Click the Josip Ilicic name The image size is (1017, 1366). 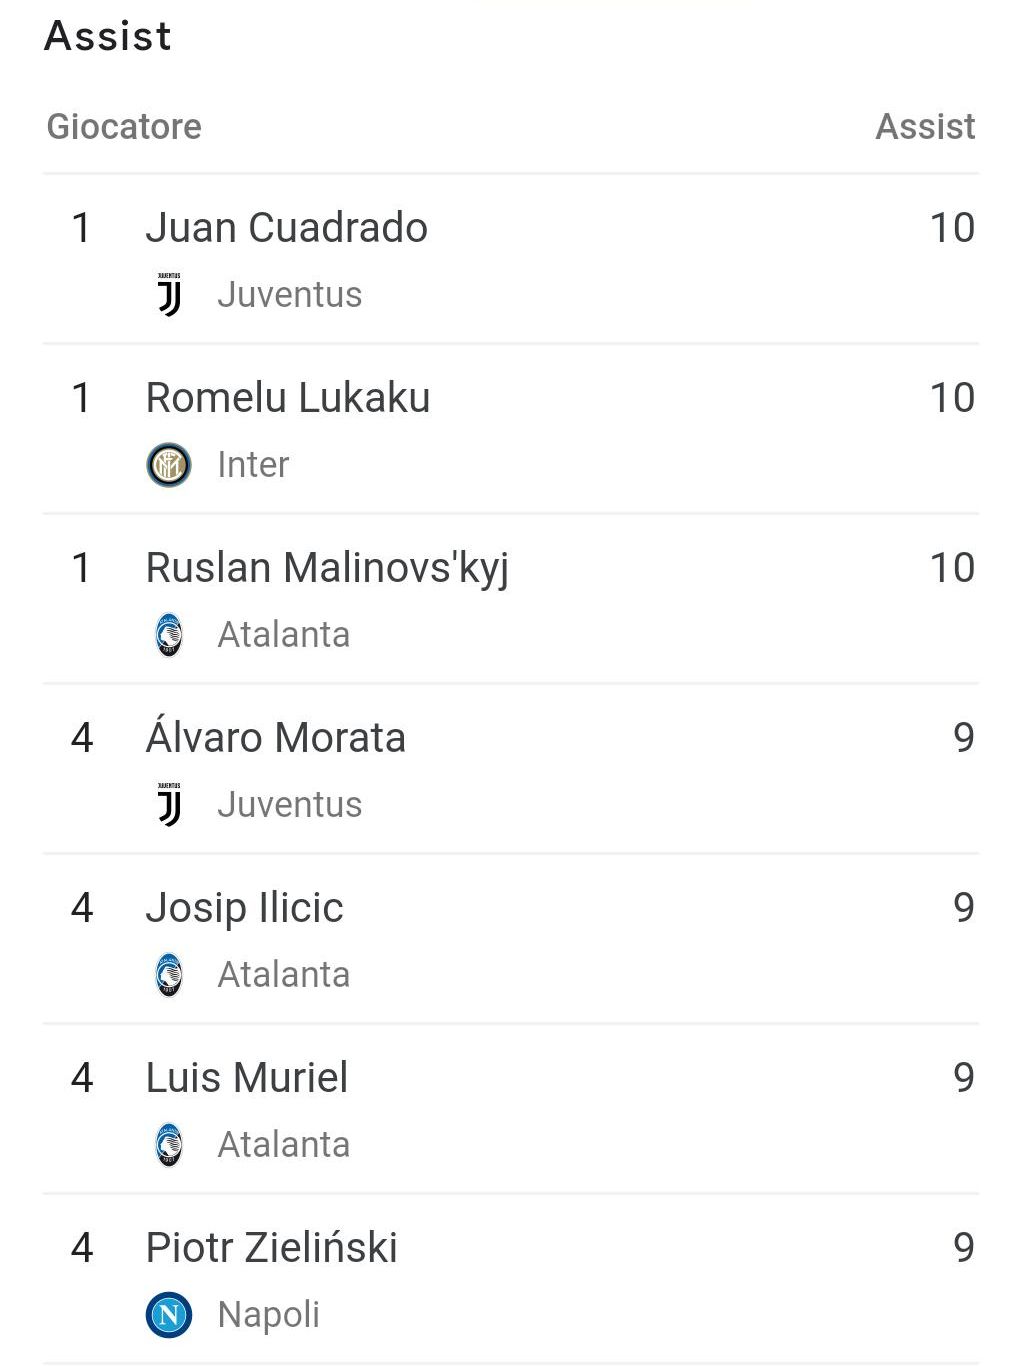coord(244,908)
